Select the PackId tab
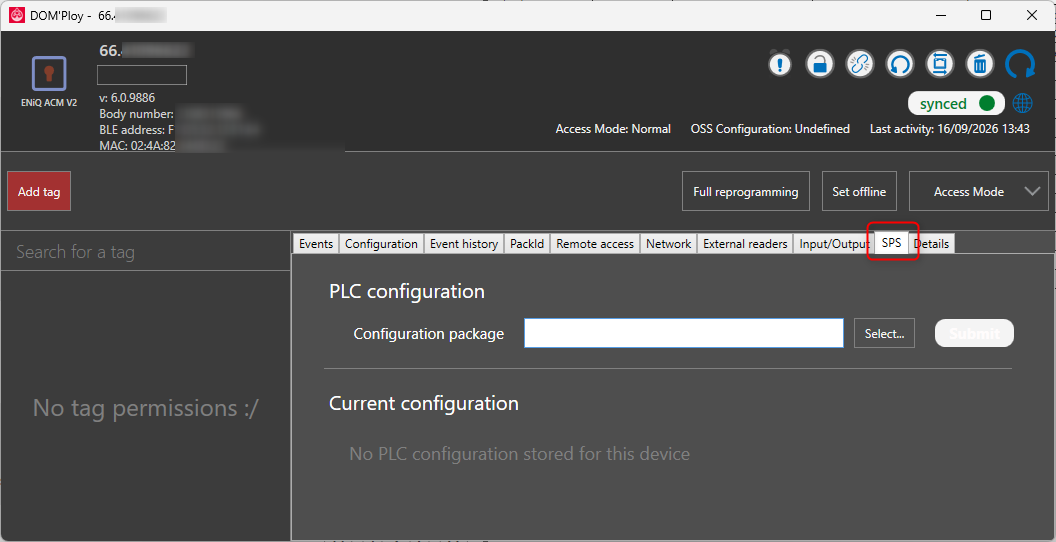Viewport: 1056px width, 542px height. pos(527,244)
